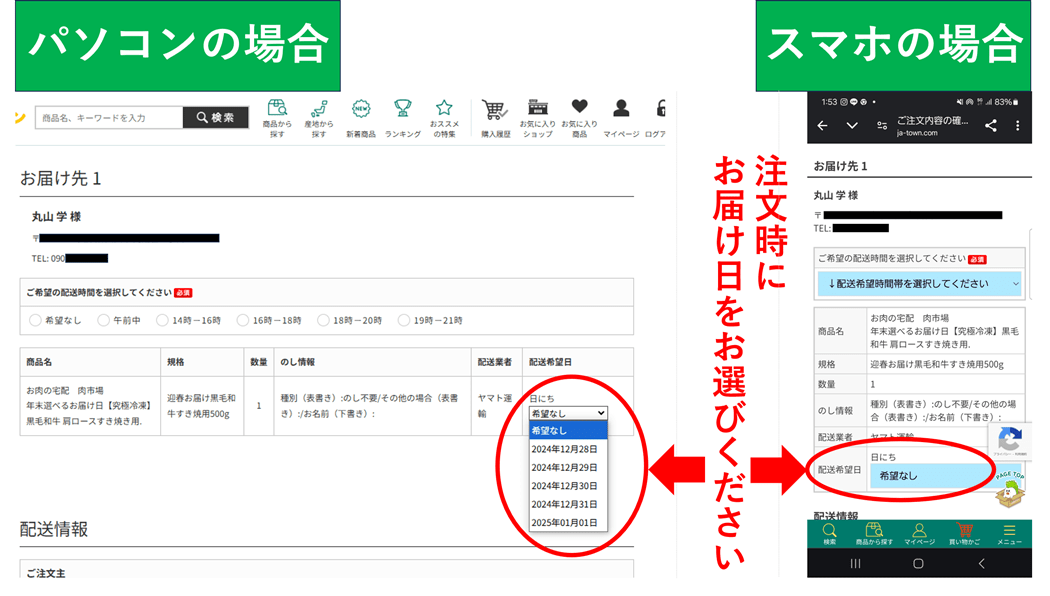Screen dimensions: 1050x596
Task: Open the メニュー tab in mobile bottom bar
Action: coord(1009,532)
